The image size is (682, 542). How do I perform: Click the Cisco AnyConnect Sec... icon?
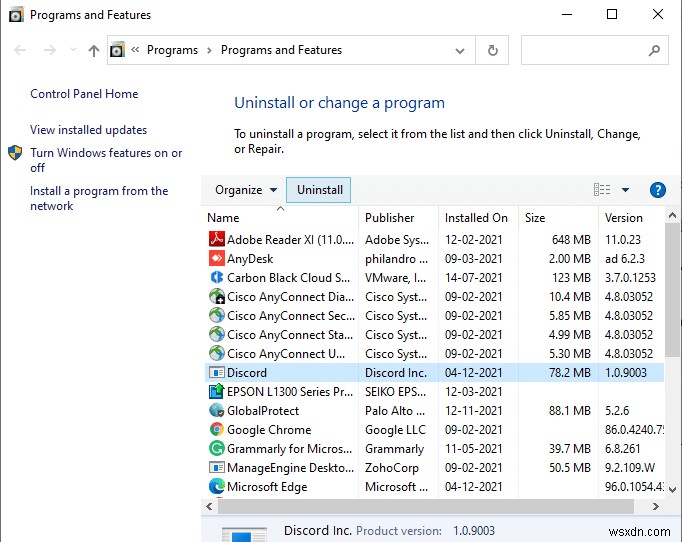(217, 315)
